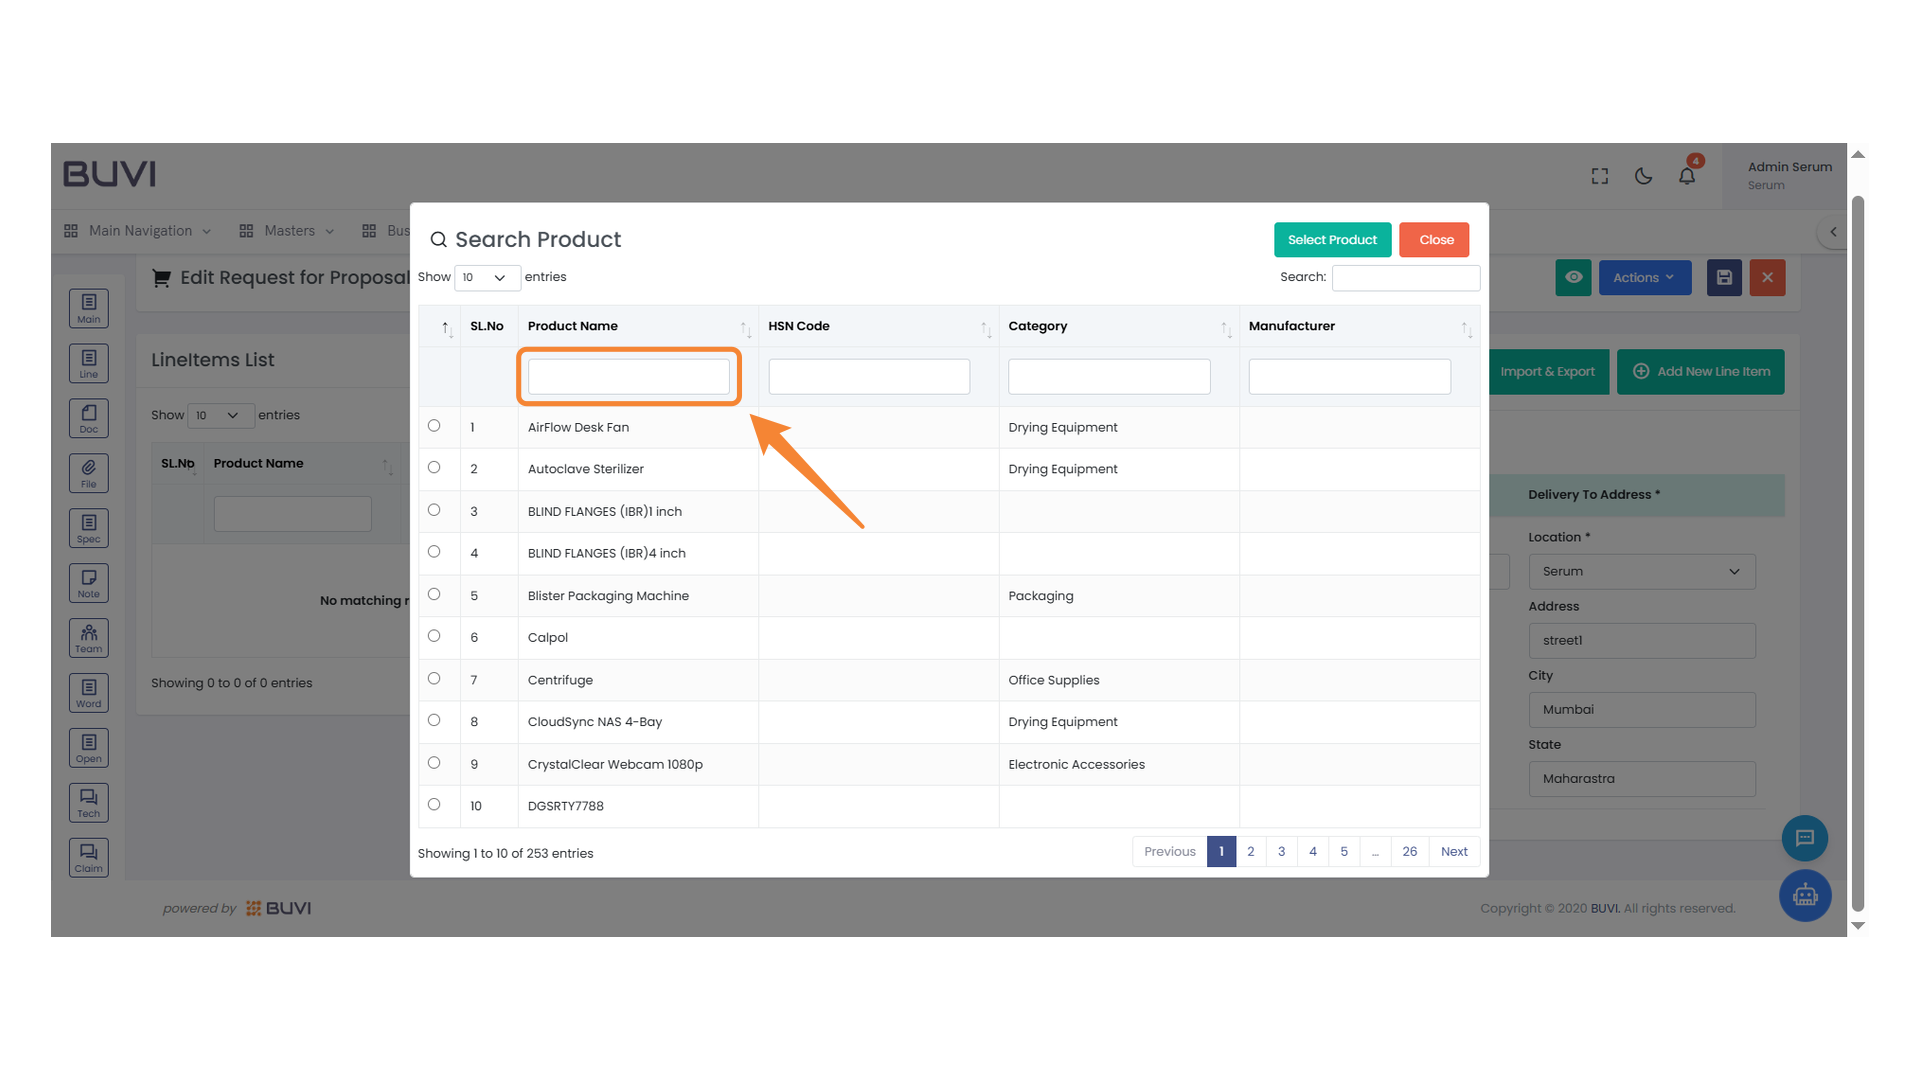Image resolution: width=1920 pixels, height=1080 pixels.
Task: Open the Show entries dropdown in Search Product
Action: (x=487, y=277)
